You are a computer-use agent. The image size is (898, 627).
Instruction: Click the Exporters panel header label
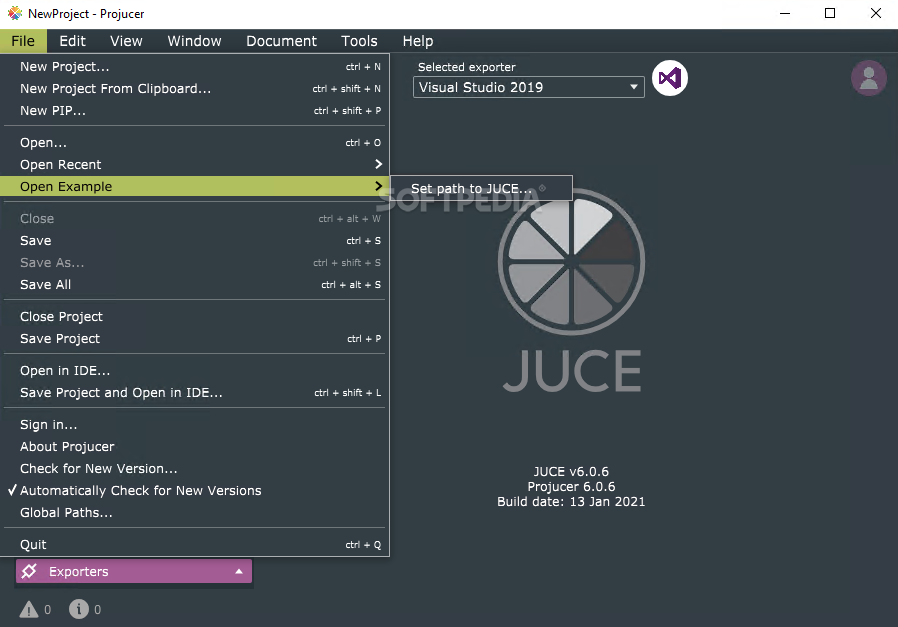coord(78,571)
